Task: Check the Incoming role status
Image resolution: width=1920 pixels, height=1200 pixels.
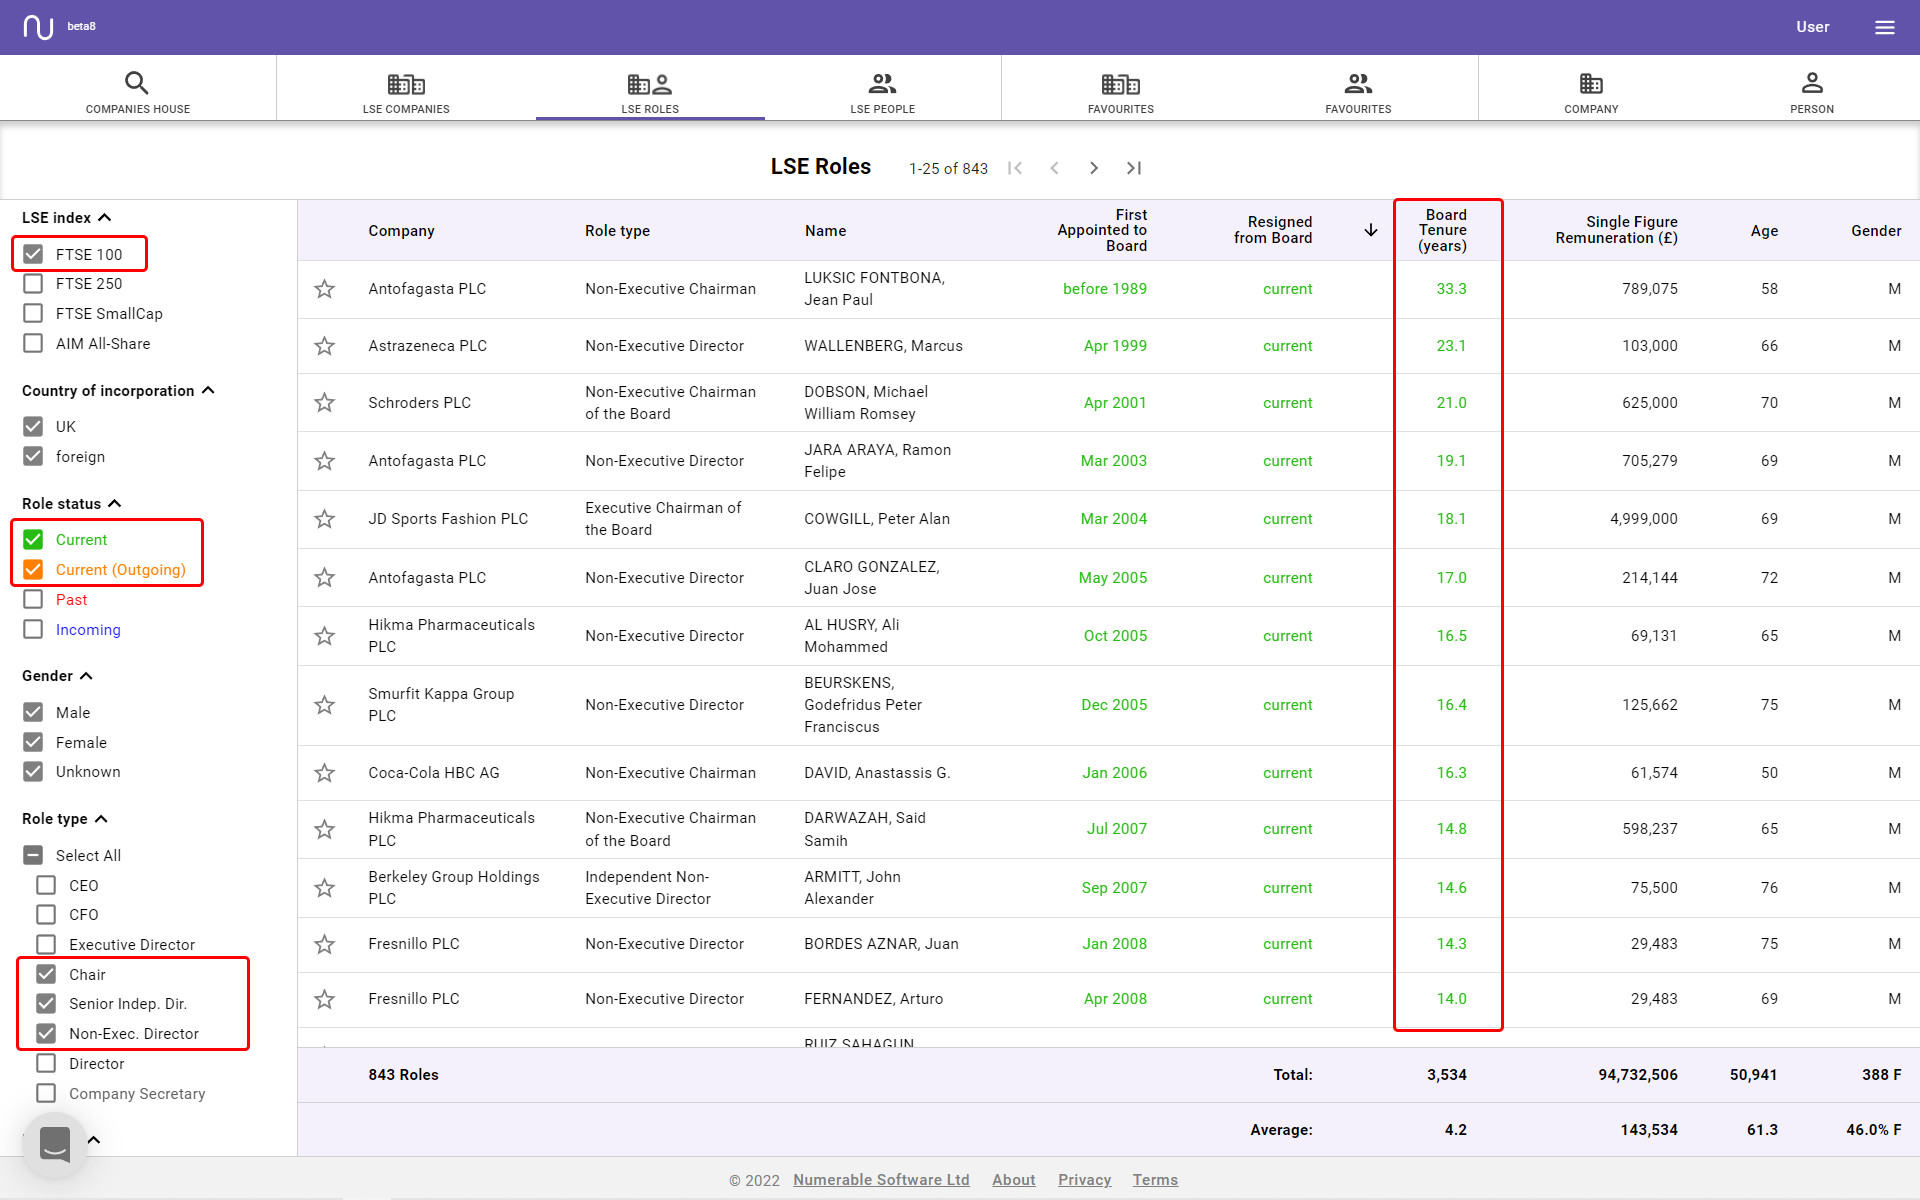Action: pyautogui.click(x=33, y=630)
